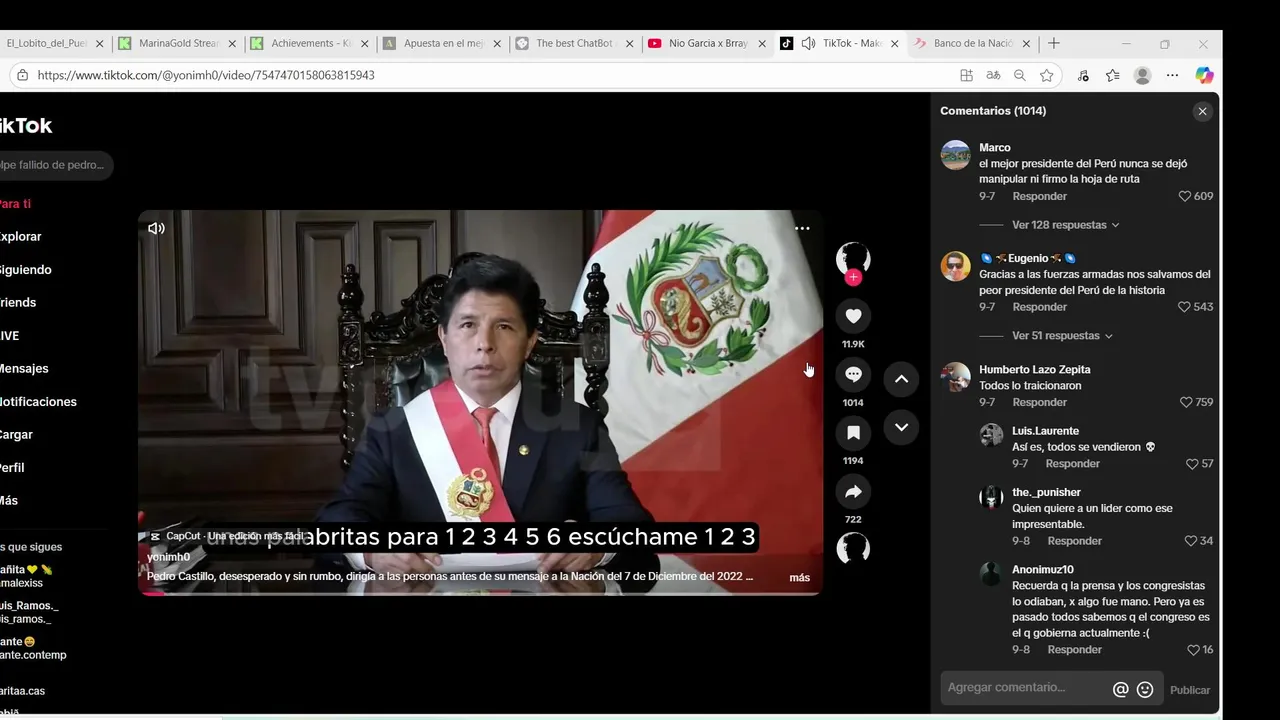This screenshot has height=720, width=1280.
Task: Open Luis.Laurente username link
Action: tap(1045, 431)
